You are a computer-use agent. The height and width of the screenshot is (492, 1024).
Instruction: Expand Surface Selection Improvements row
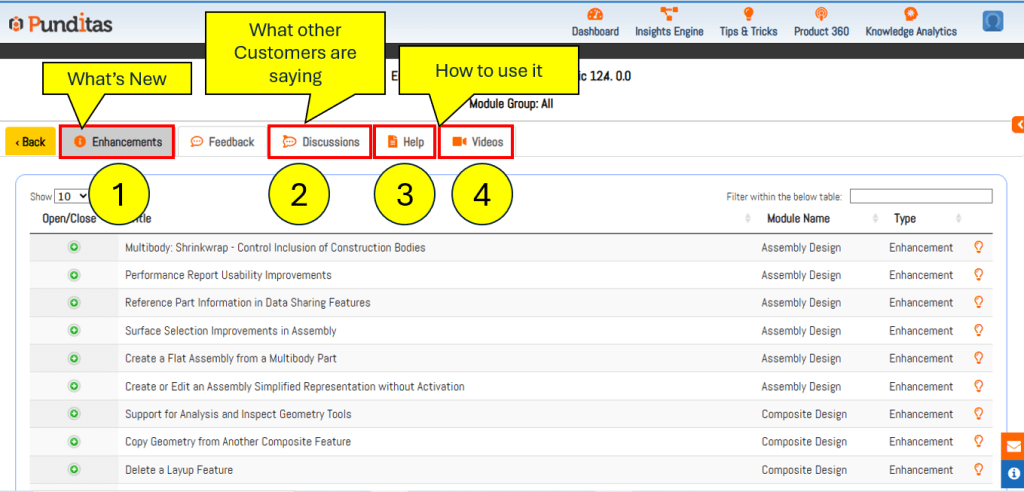(x=74, y=331)
